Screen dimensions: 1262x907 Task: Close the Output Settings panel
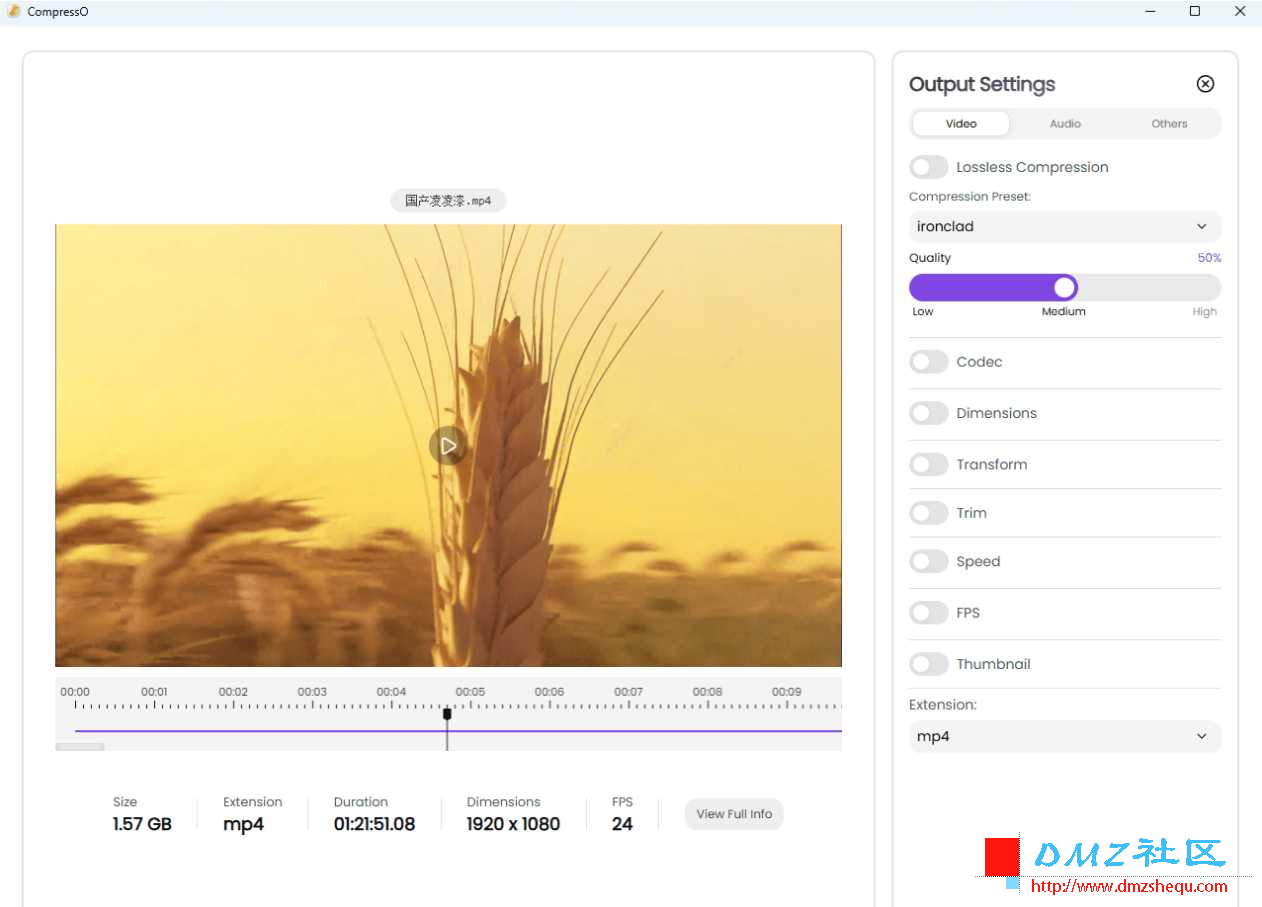pos(1205,84)
